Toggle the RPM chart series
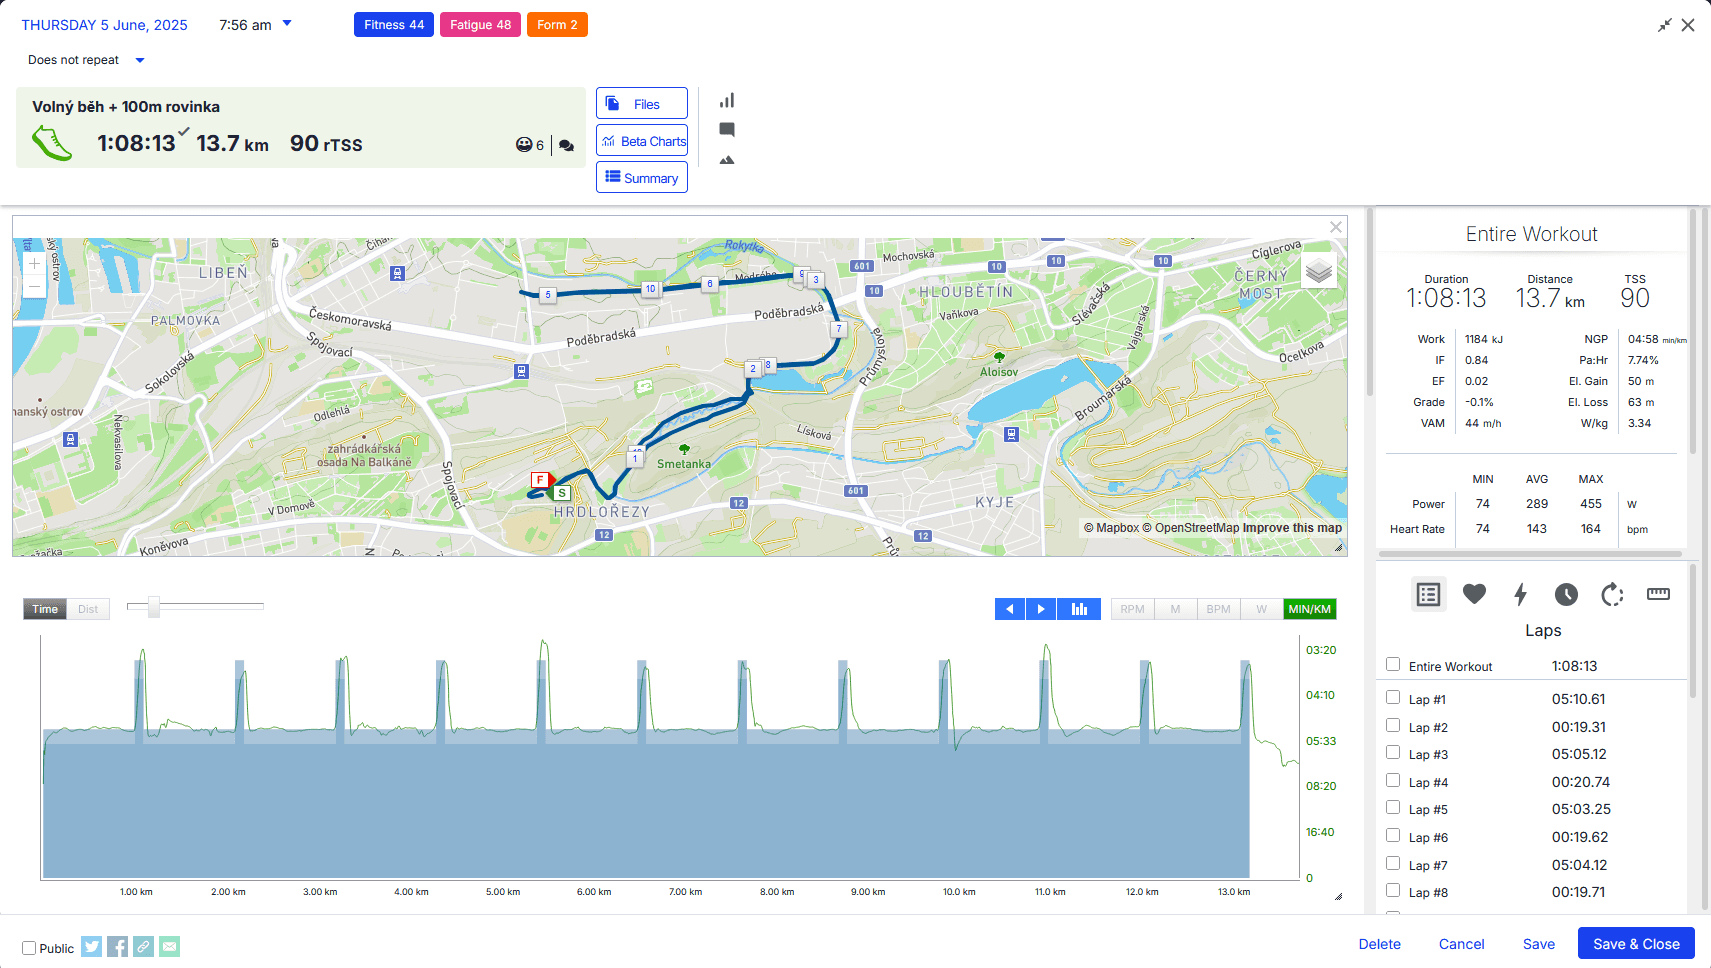The image size is (1711, 968). tap(1133, 609)
